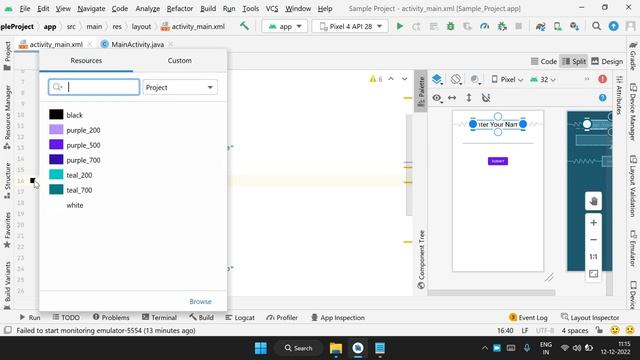Set zoom to 1:1 scale
Image resolution: width=640 pixels, height=360 pixels.
pyautogui.click(x=593, y=257)
